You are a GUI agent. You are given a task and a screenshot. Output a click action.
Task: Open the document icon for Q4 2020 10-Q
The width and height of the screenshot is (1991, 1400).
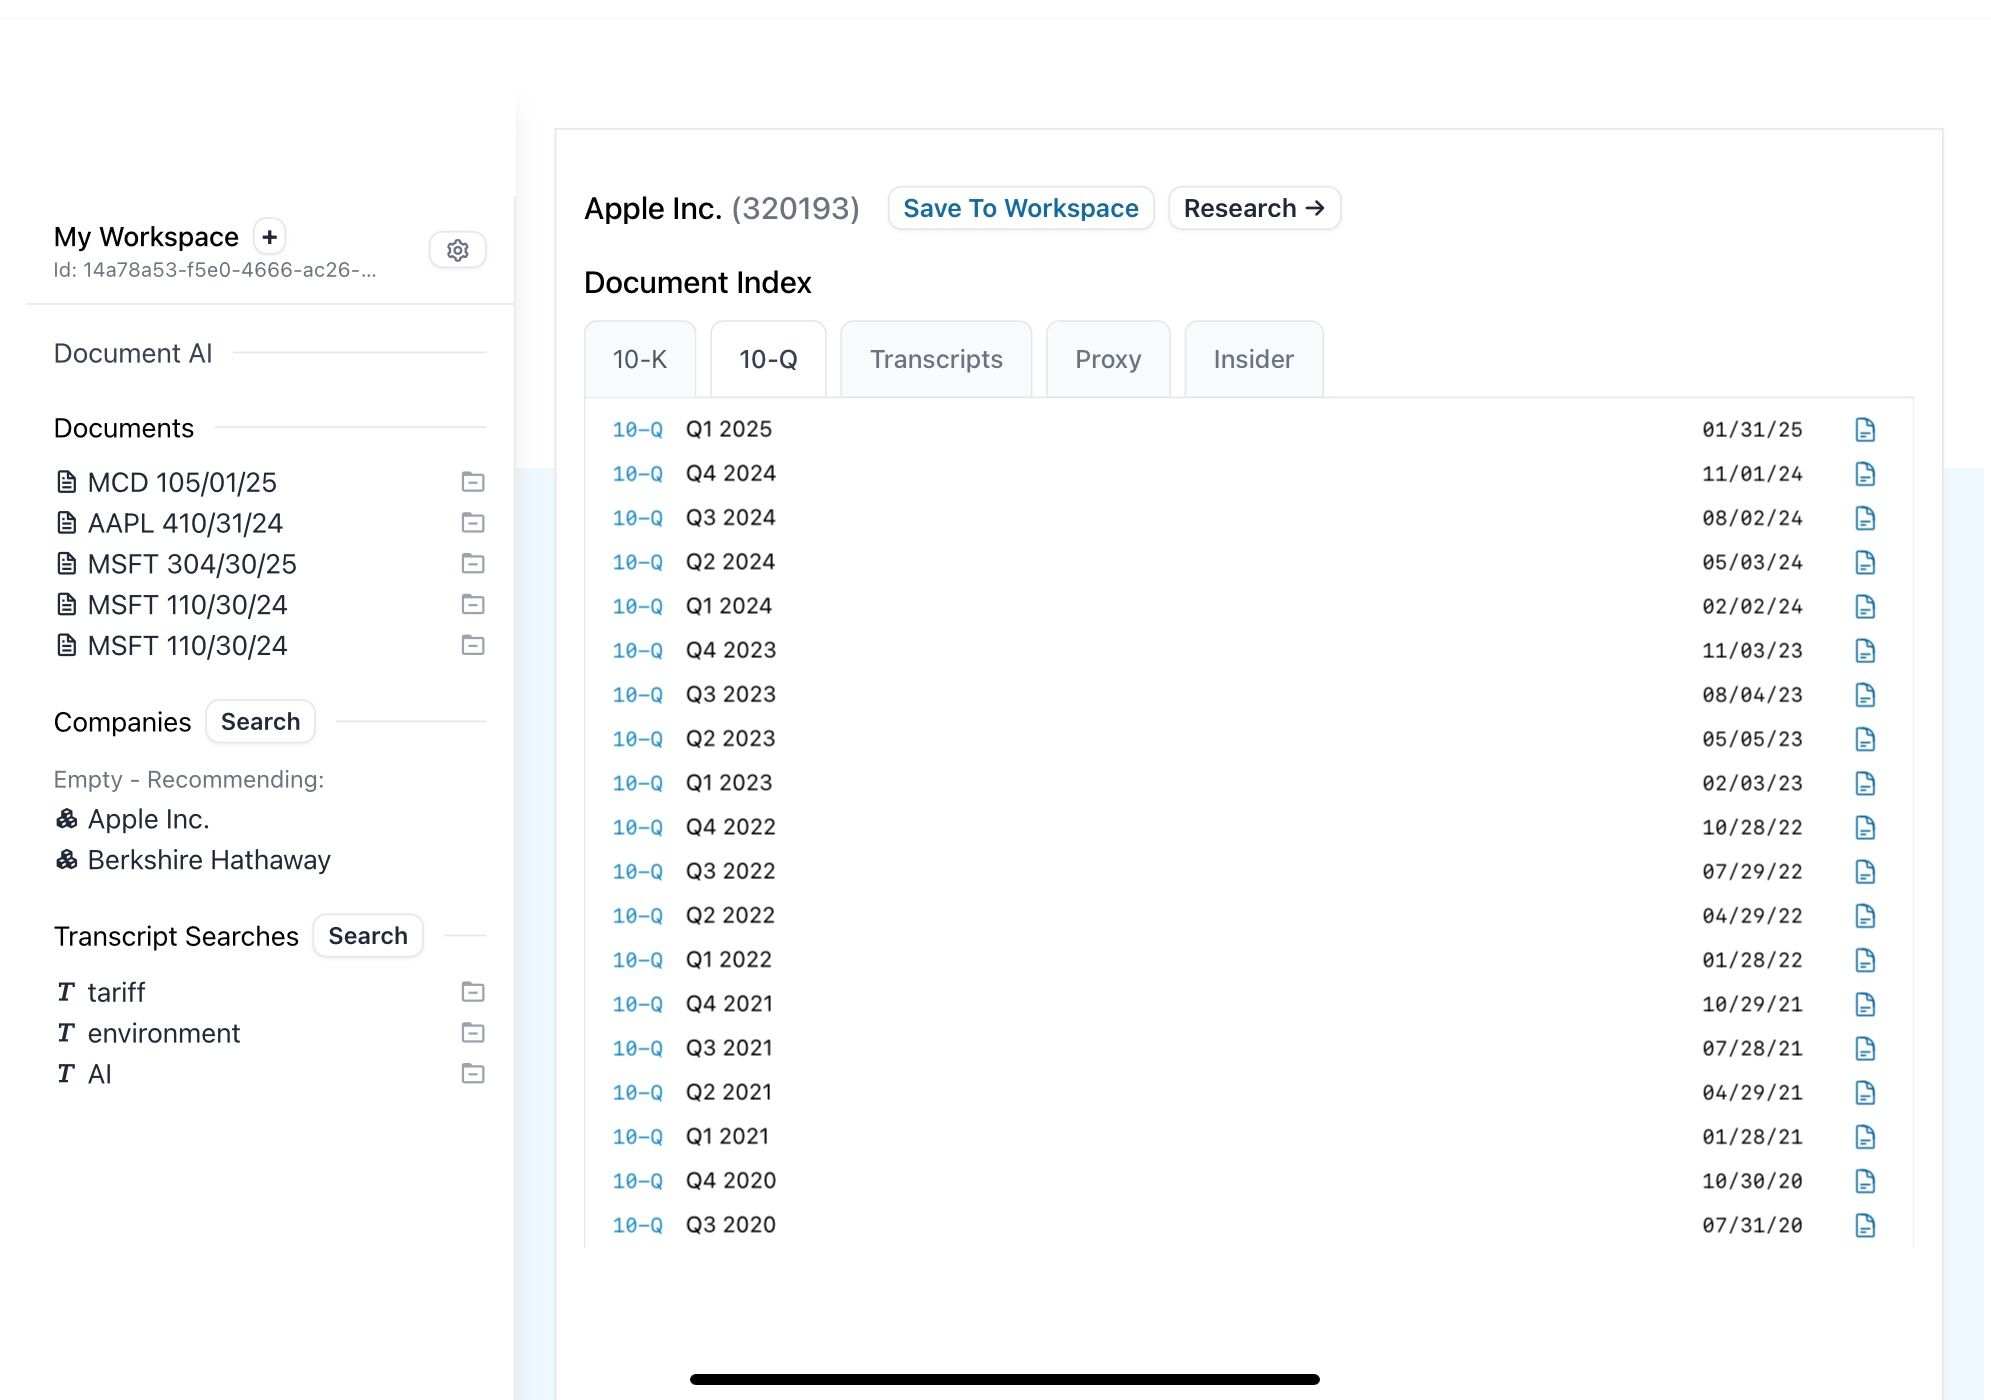(1865, 1181)
